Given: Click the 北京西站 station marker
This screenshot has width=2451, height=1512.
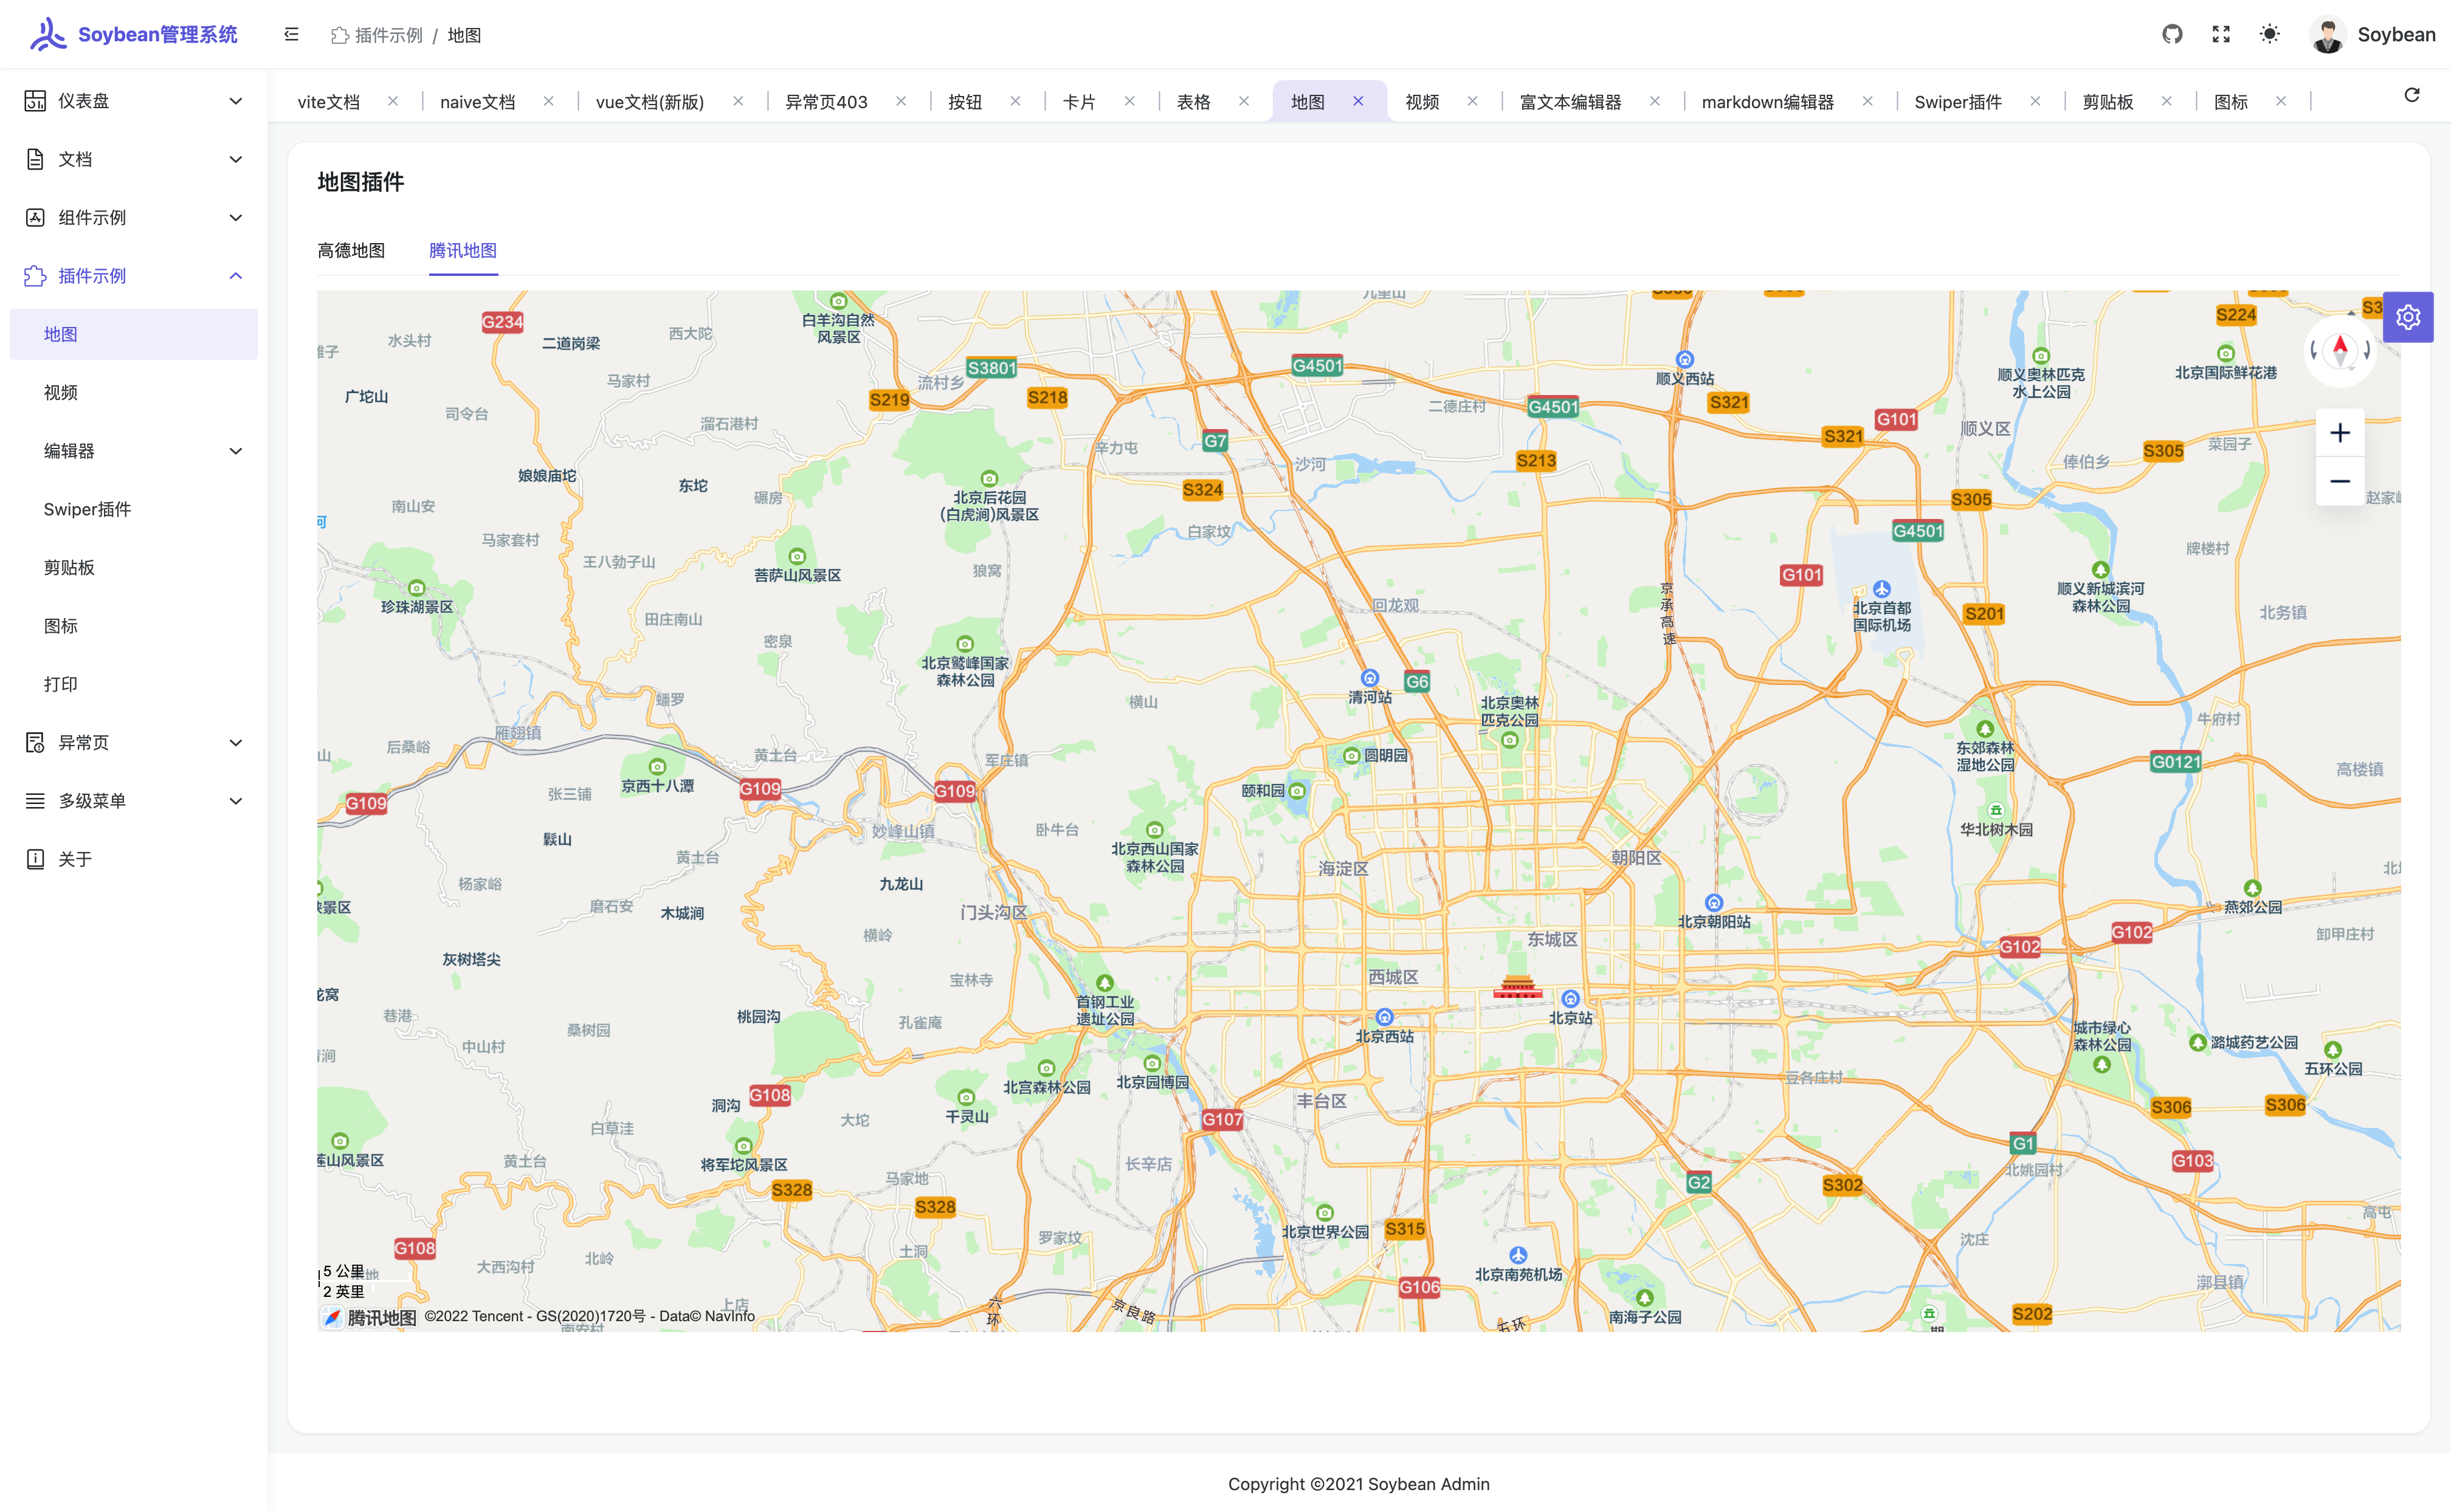Looking at the screenshot, I should click(1384, 1017).
